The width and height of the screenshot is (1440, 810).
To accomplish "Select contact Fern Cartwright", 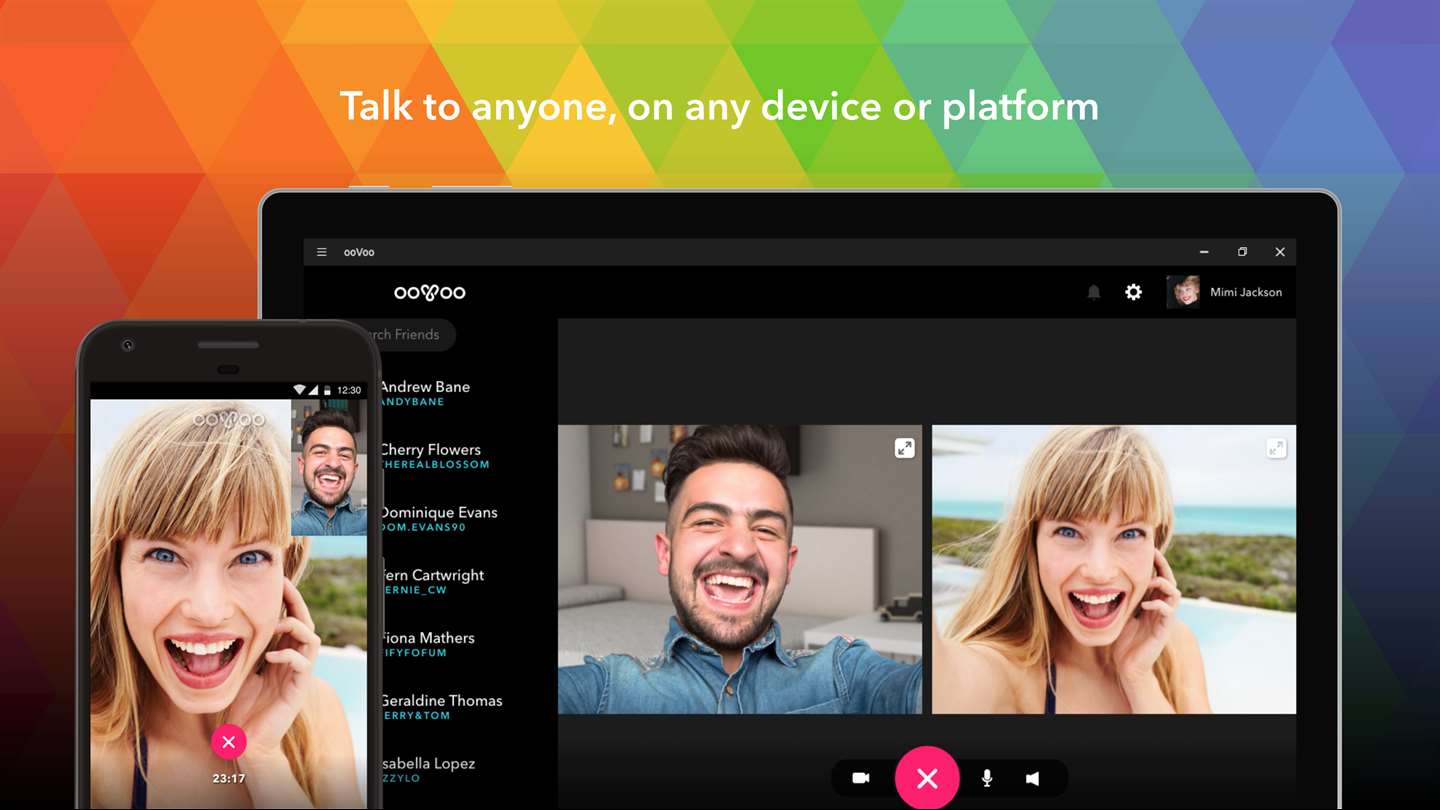I will click(433, 582).
